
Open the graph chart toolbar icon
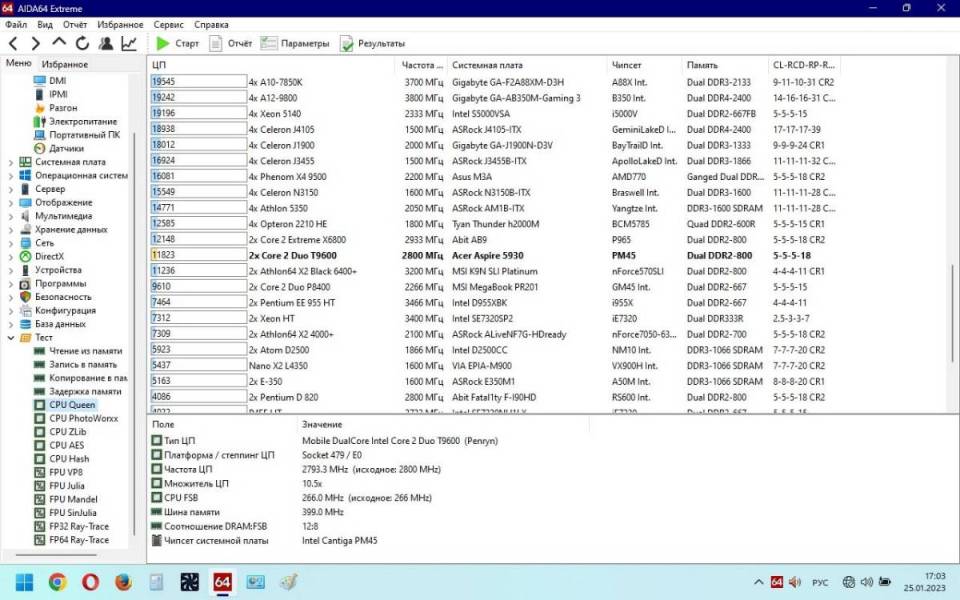coord(129,44)
